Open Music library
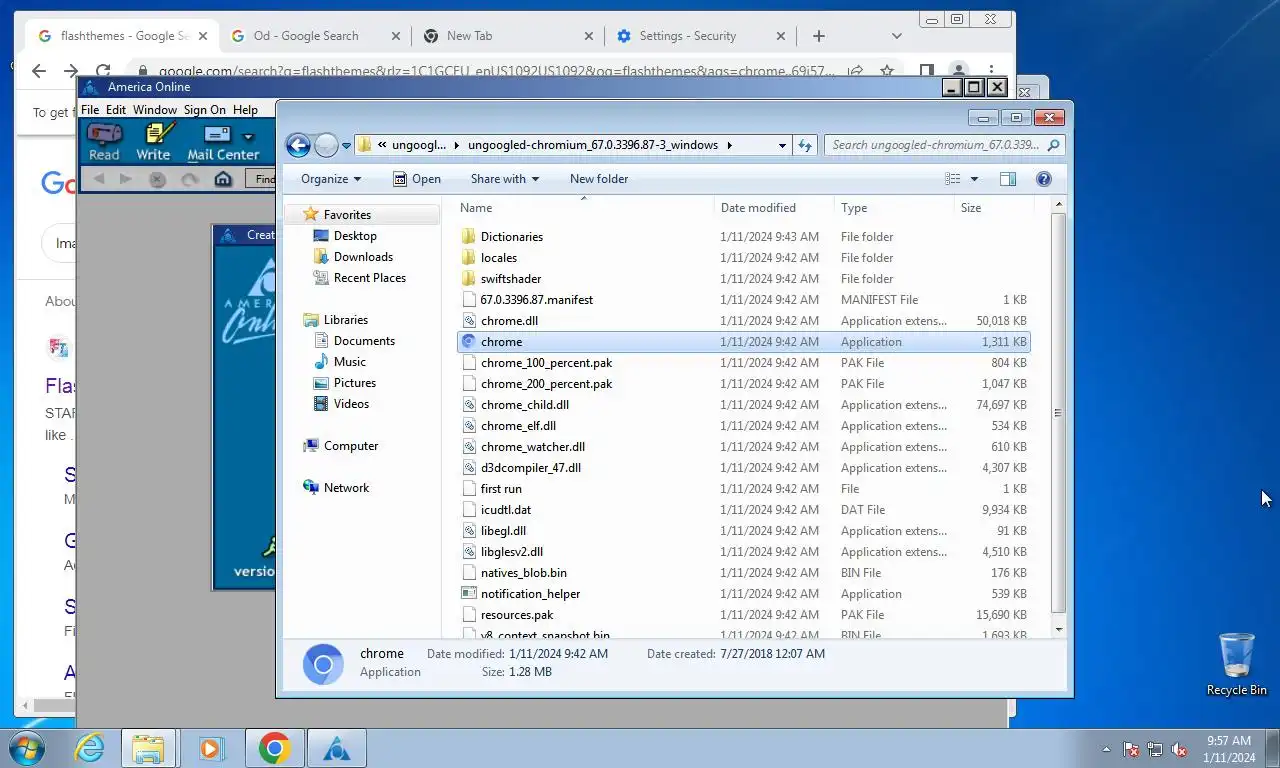 [350, 362]
